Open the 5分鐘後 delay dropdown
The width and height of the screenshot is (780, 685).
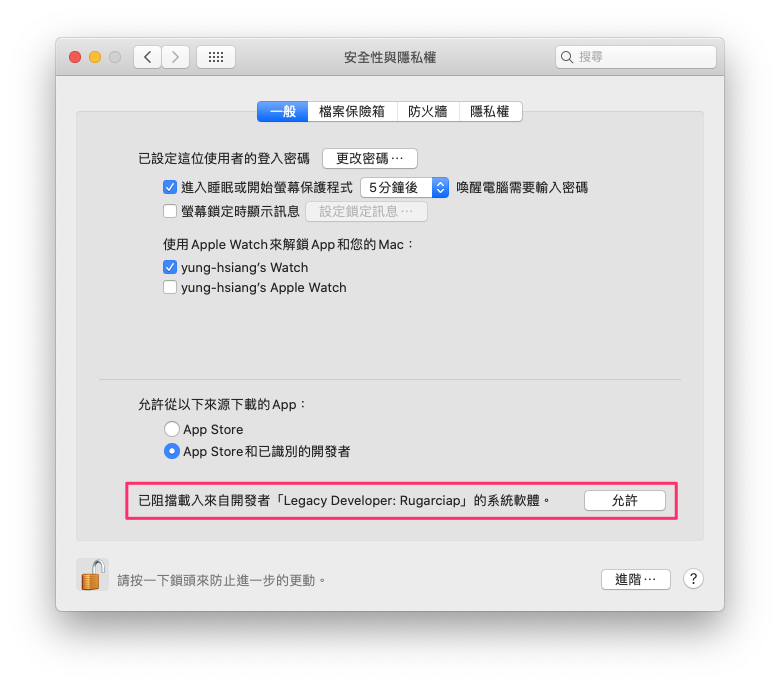(404, 188)
